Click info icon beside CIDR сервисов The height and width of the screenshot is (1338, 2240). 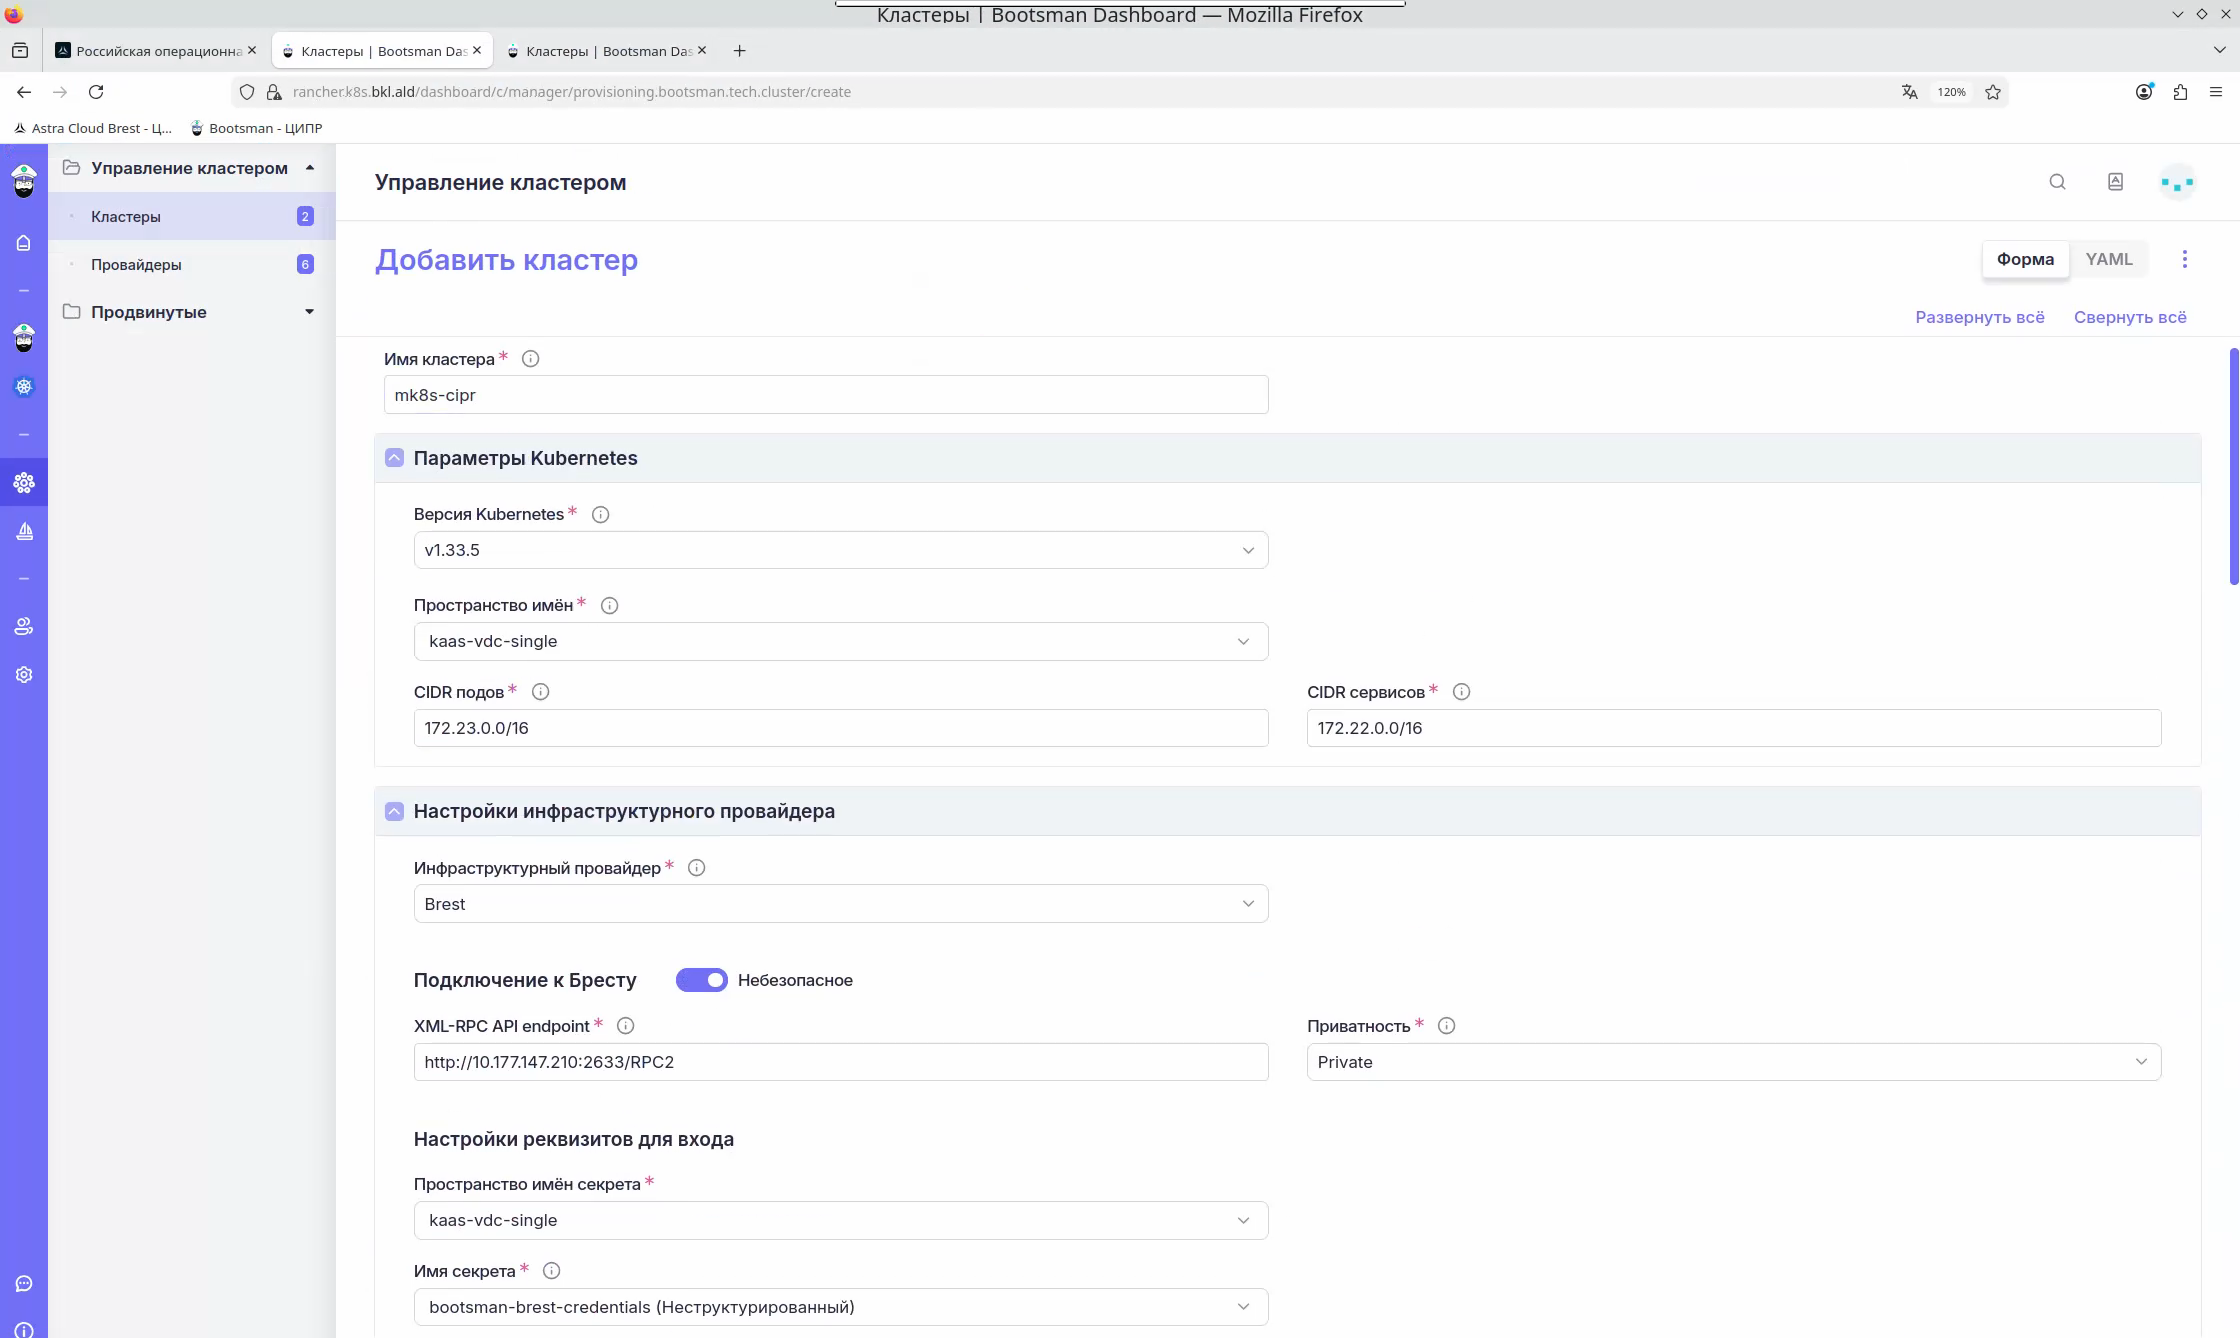[1461, 692]
